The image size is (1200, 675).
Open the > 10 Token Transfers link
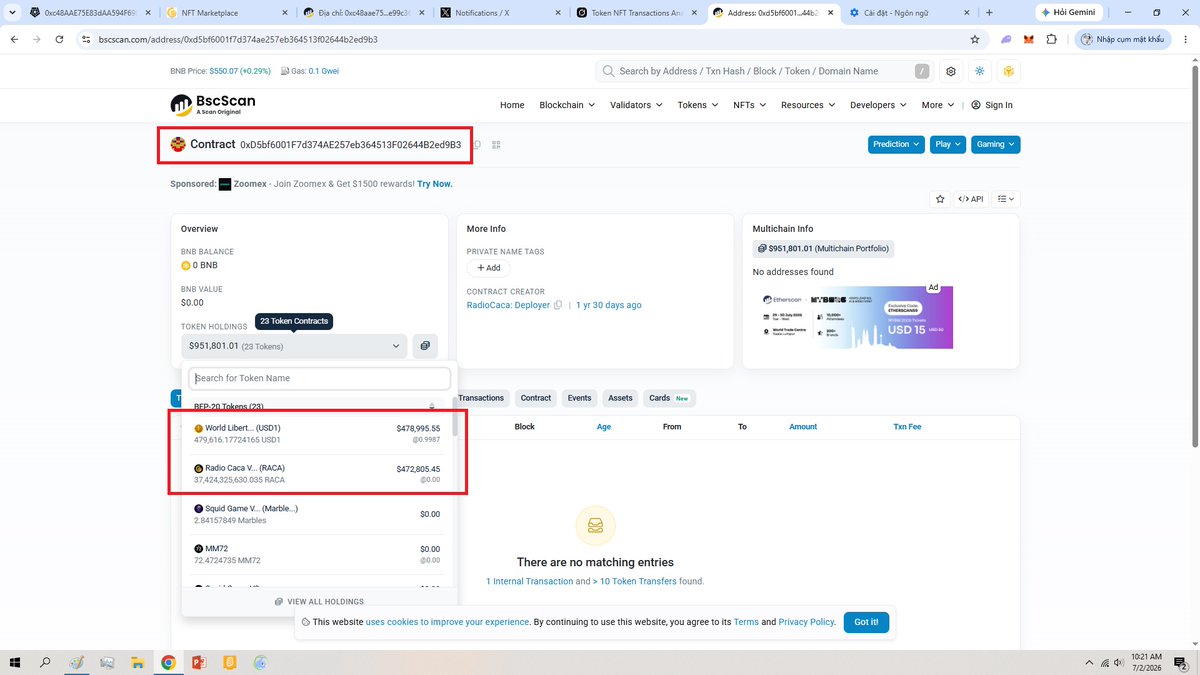(x=634, y=581)
